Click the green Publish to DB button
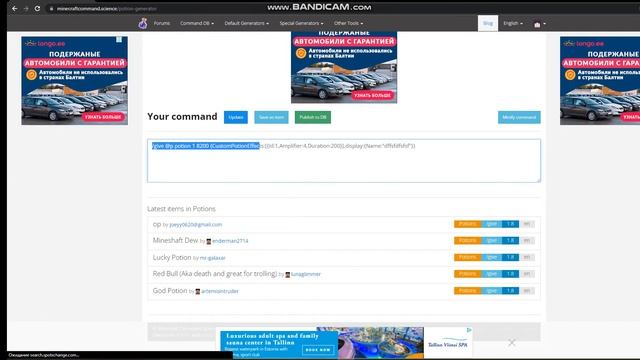The width and height of the screenshot is (640, 360). click(313, 117)
